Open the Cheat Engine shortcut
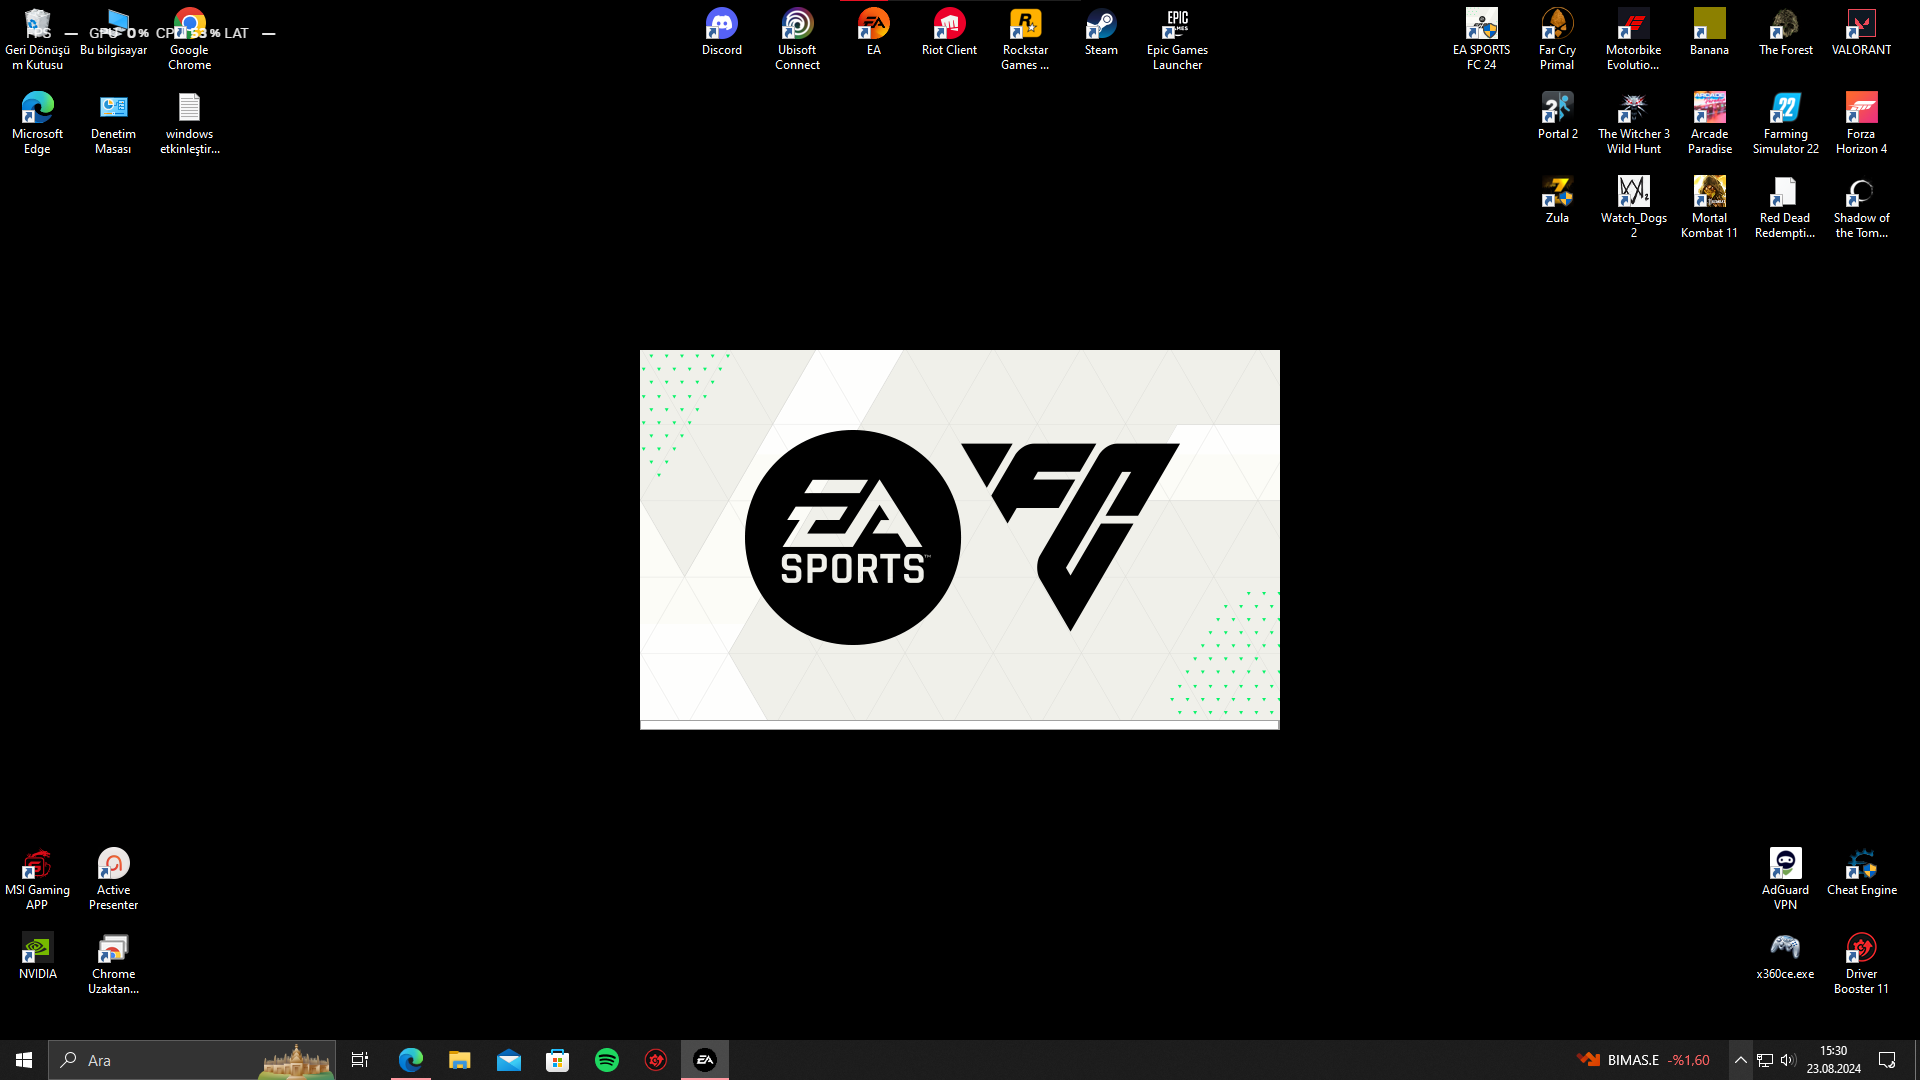 click(1861, 865)
